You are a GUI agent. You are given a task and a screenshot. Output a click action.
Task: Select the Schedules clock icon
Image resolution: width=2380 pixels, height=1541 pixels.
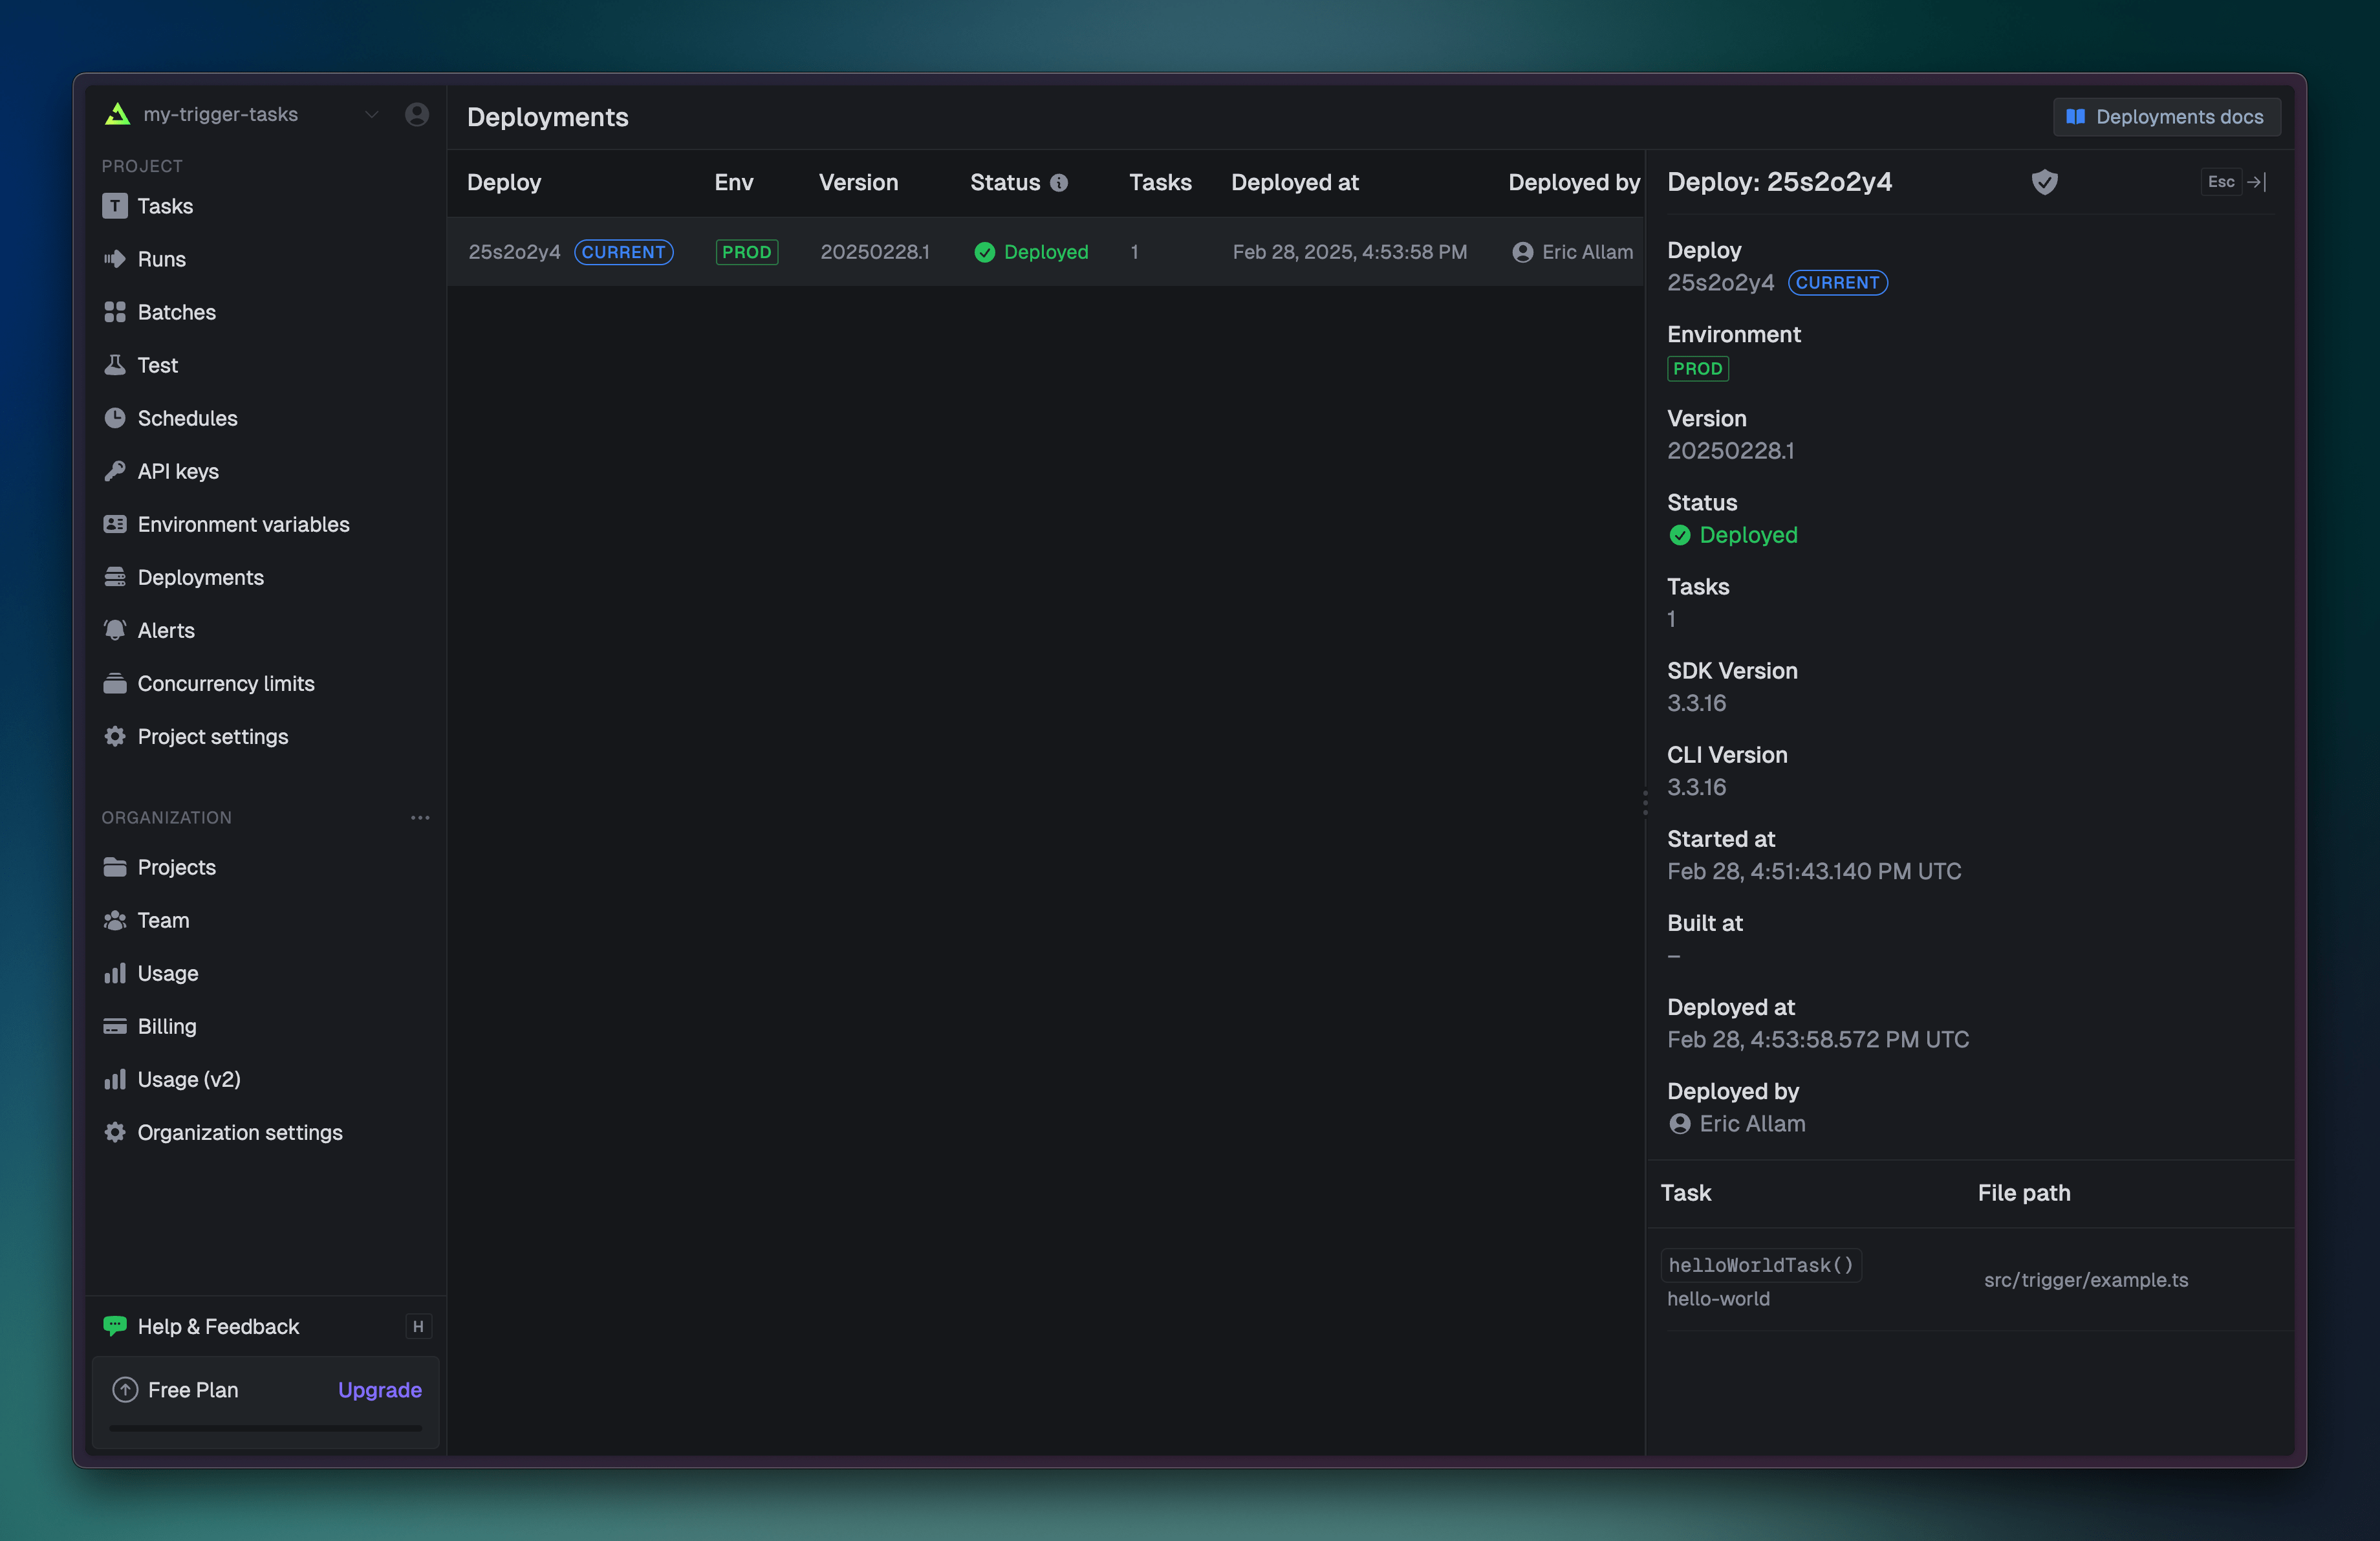tap(116, 418)
